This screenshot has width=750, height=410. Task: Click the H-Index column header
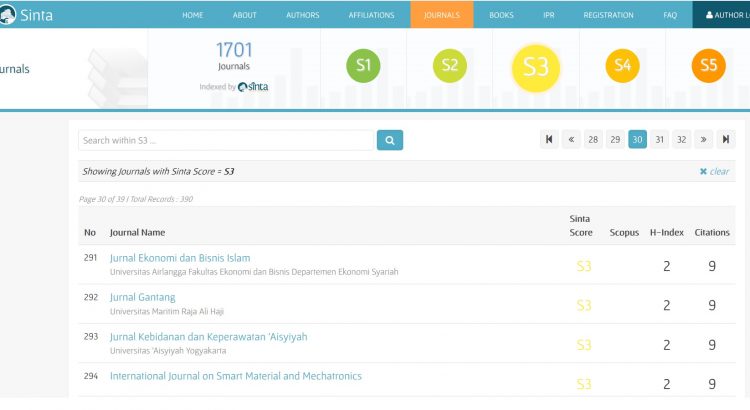tap(667, 233)
